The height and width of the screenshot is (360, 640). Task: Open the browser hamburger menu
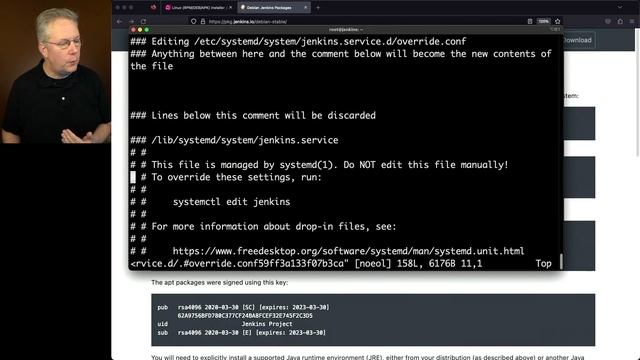pos(632,21)
